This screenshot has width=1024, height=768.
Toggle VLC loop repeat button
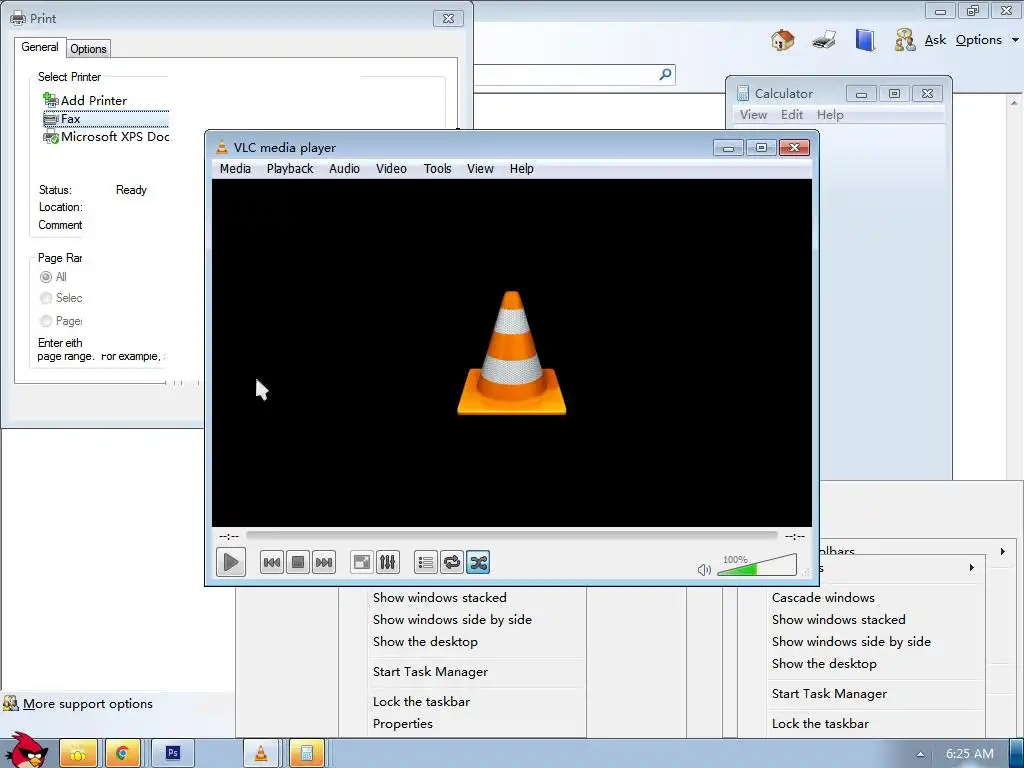[x=452, y=562]
